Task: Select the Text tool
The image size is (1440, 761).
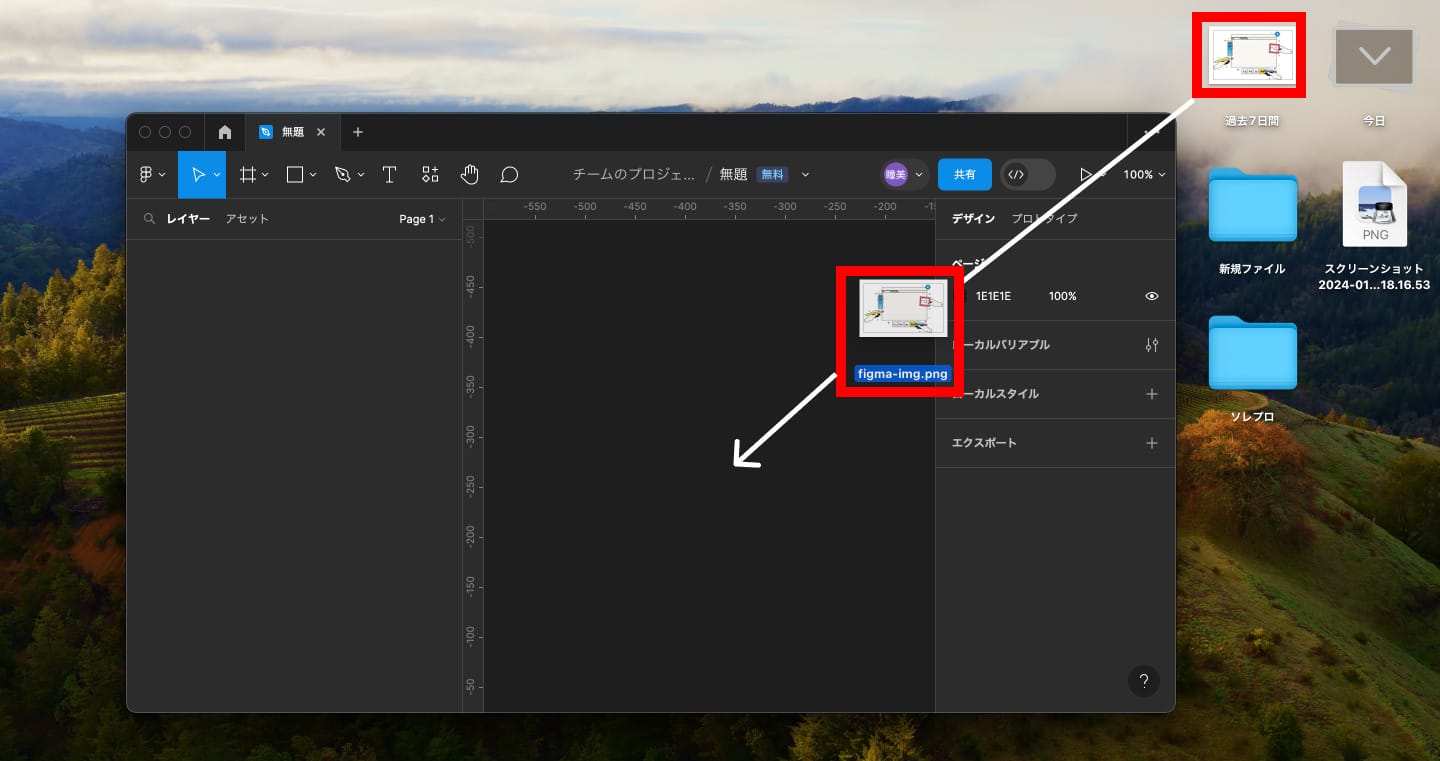Action: [x=390, y=175]
